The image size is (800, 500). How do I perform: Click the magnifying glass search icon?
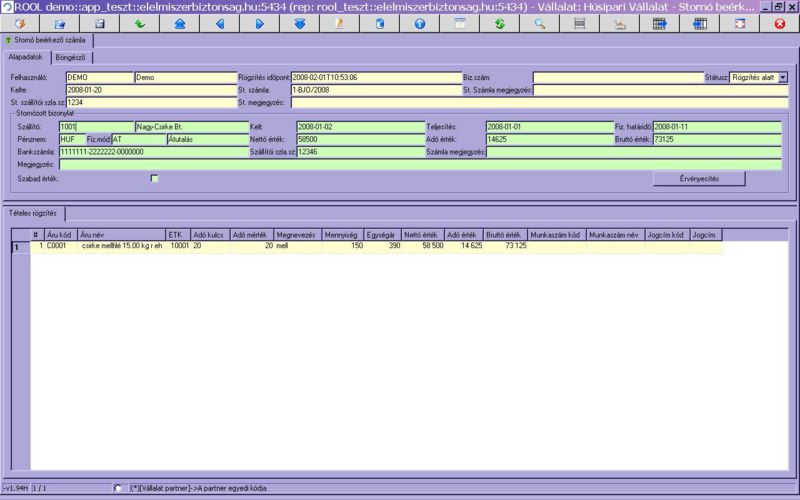pyautogui.click(x=539, y=22)
